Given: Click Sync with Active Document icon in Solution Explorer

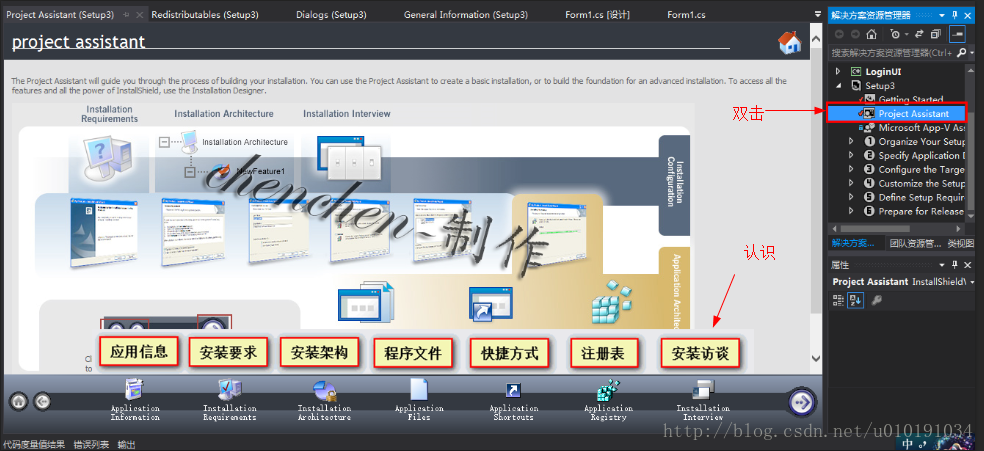Looking at the screenshot, I should 919,34.
